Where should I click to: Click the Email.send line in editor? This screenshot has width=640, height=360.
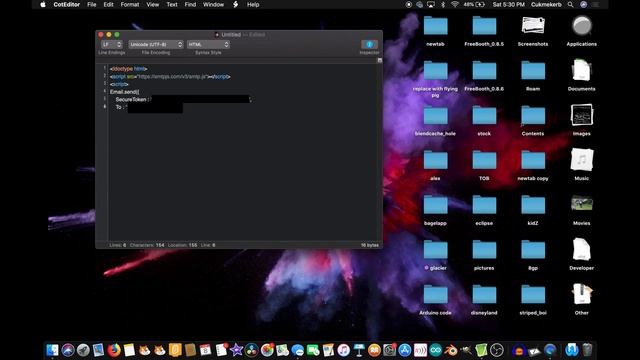124,92
